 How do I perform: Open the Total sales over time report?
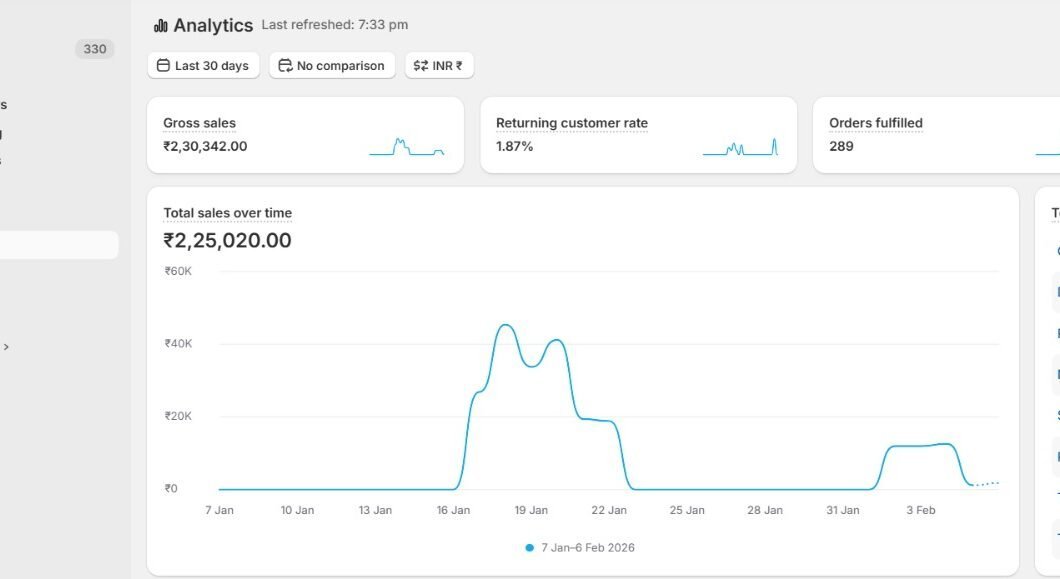pyautogui.click(x=227, y=213)
